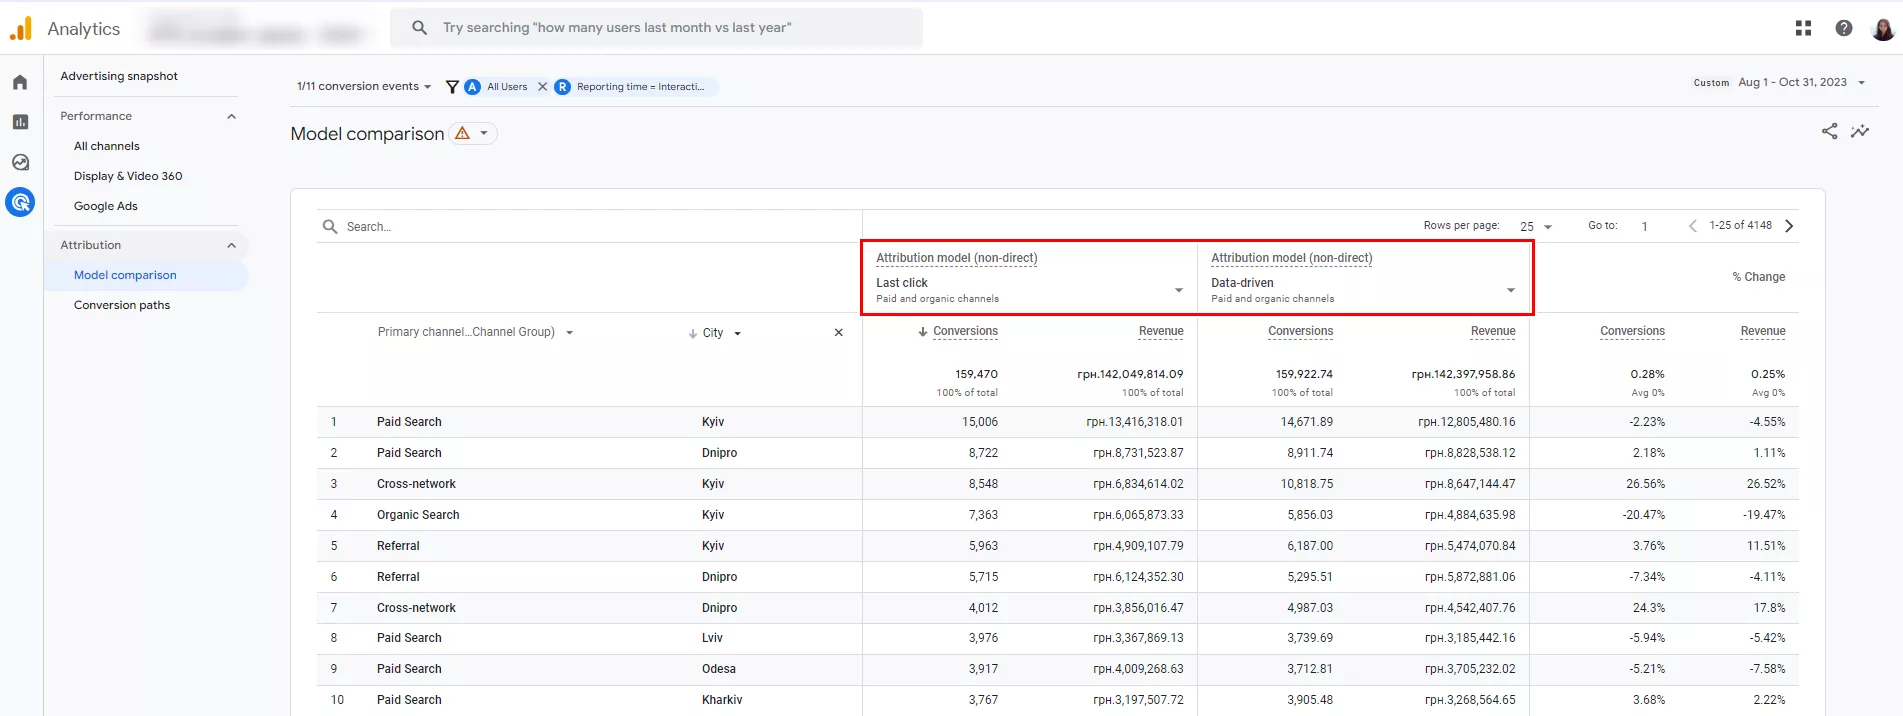
Task: Click the warning triangle next to Model comparison
Action: [462, 133]
